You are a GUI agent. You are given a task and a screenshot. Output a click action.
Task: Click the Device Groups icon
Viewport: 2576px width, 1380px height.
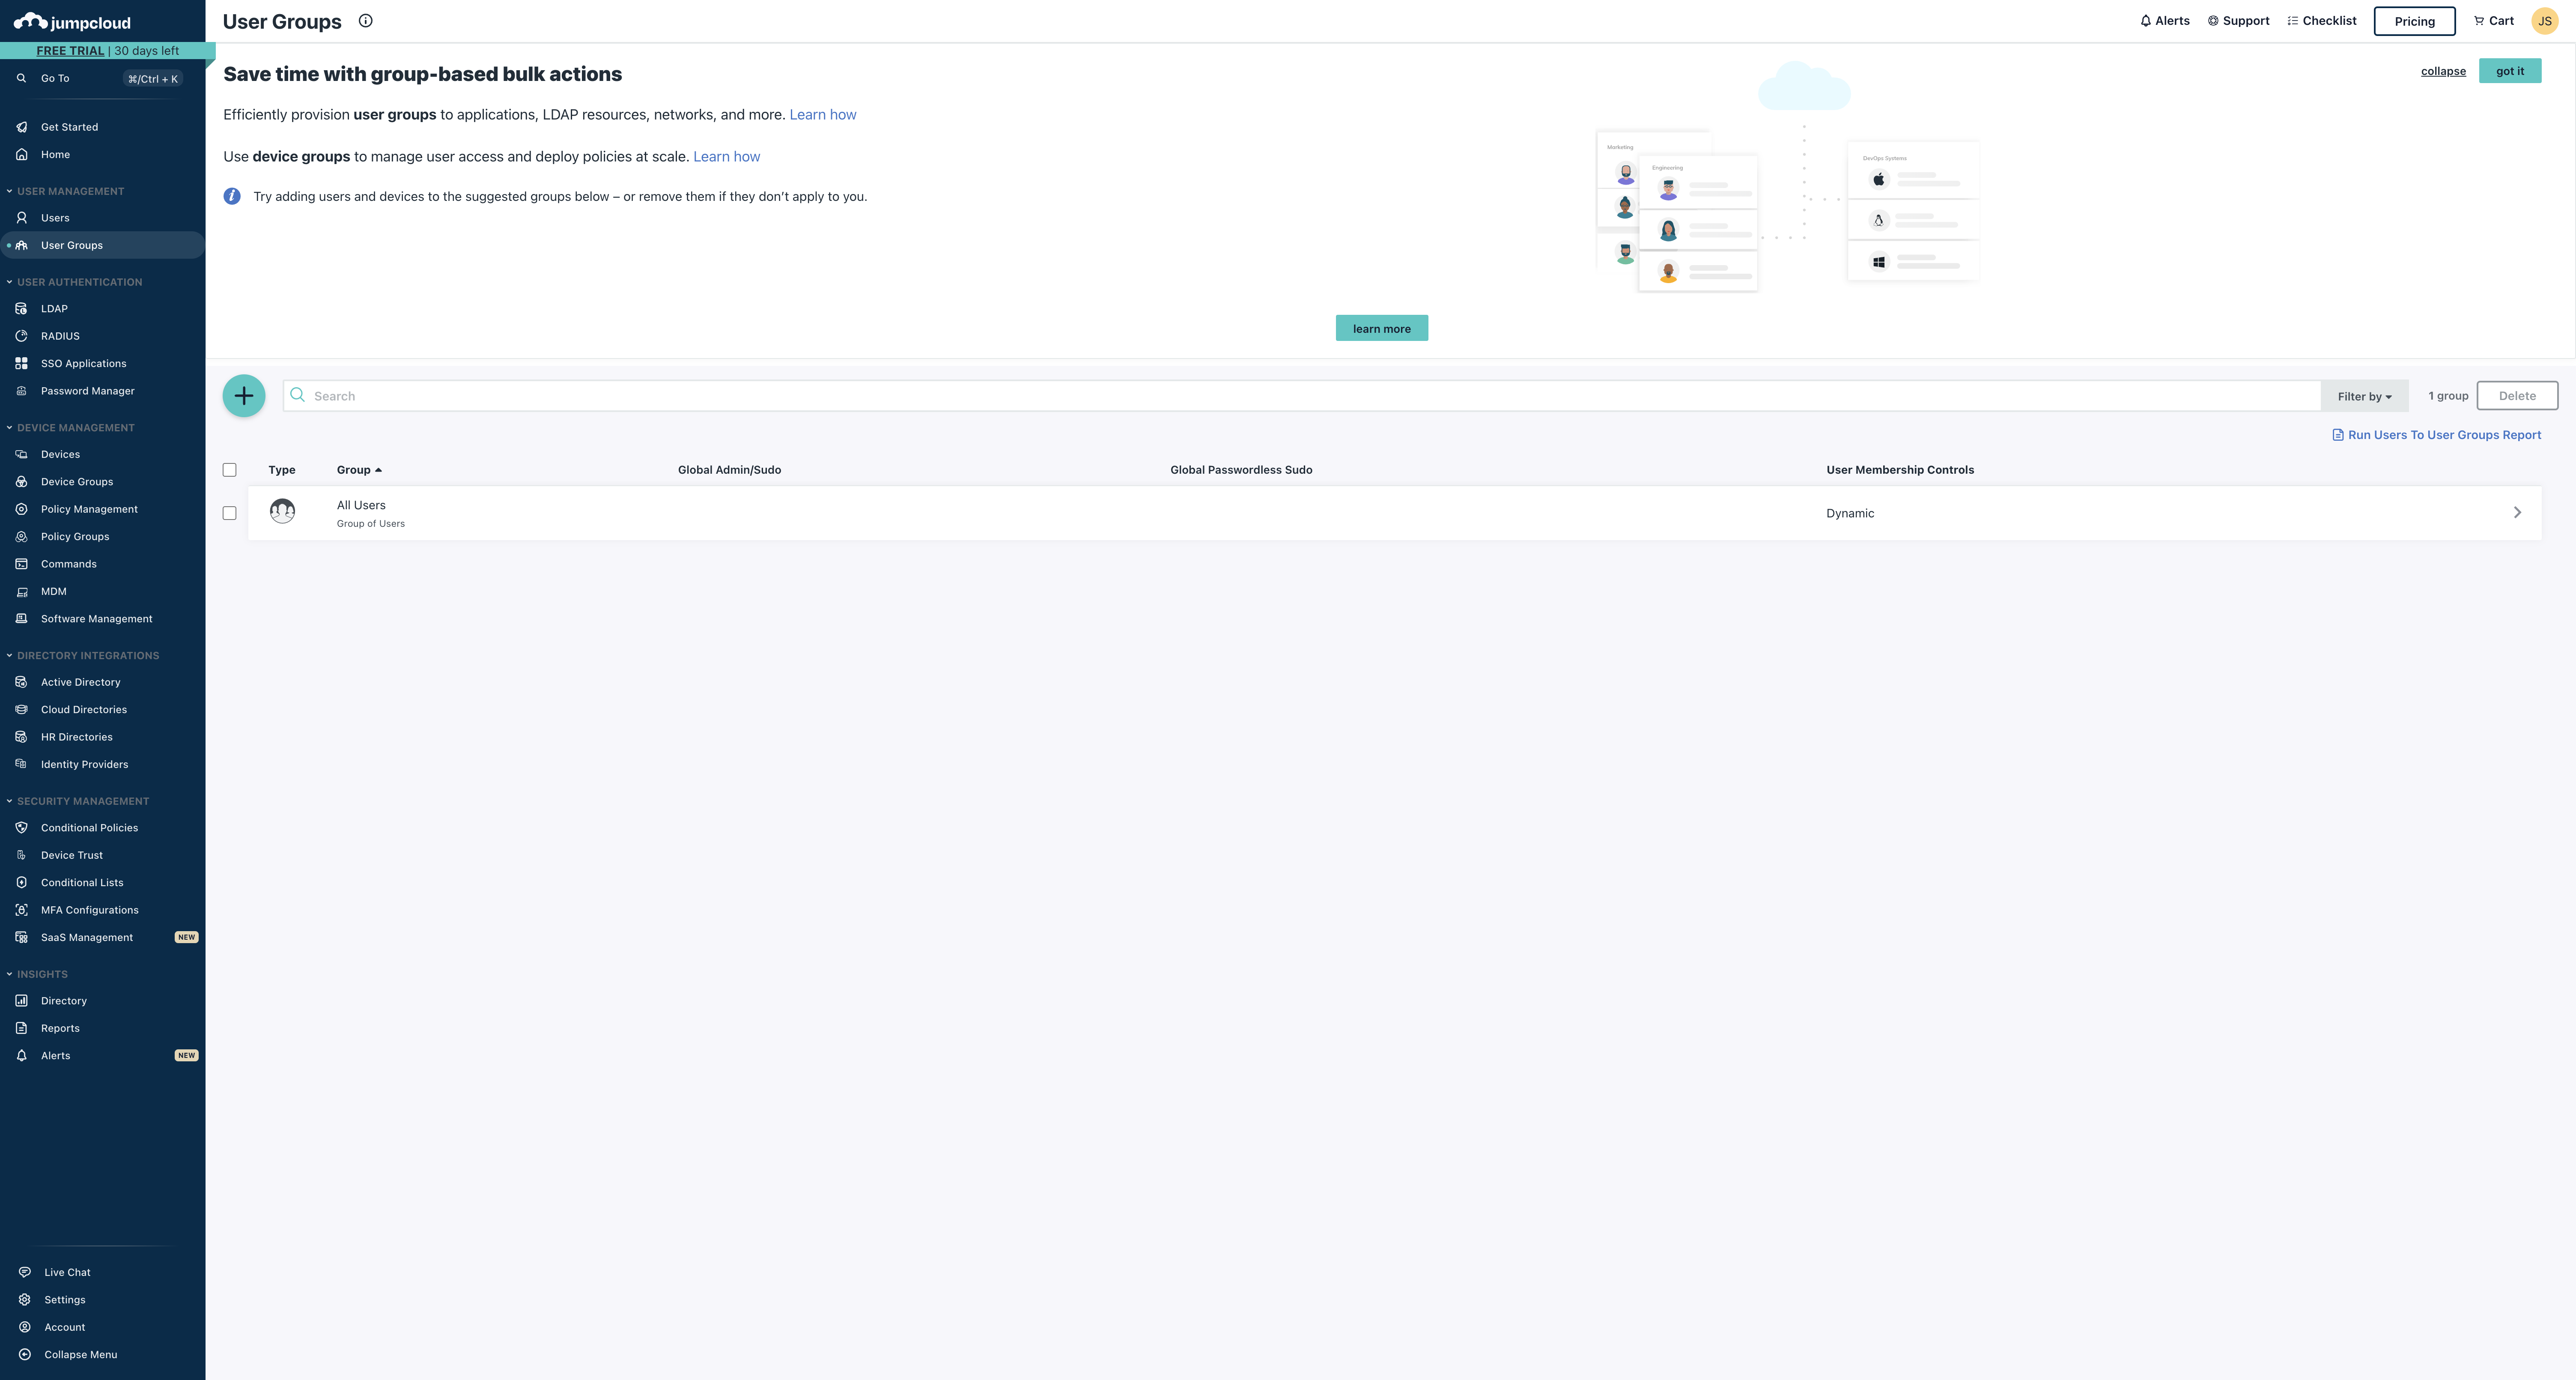tap(21, 482)
